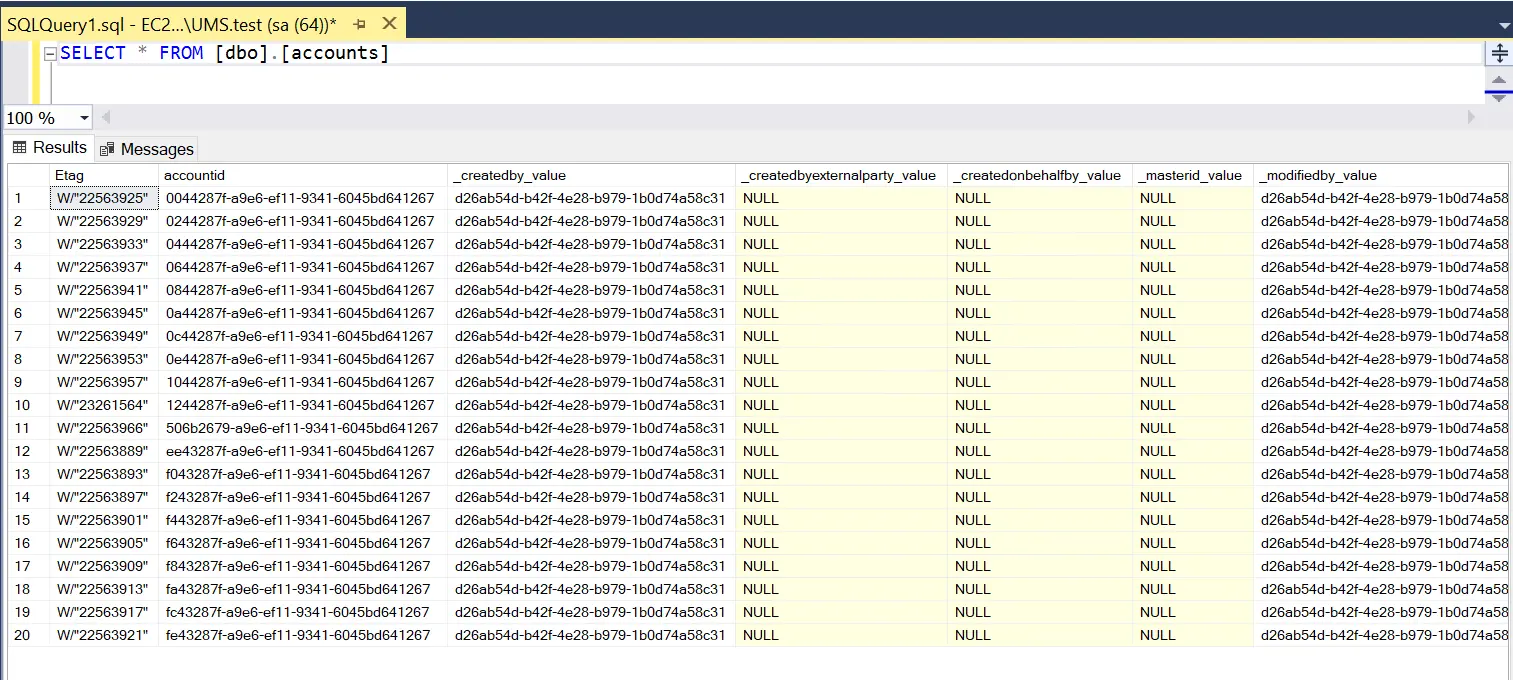Click accountid f843287f-a9e6-ef11-9341-6045bd641267
The image size is (1513, 680).
click(x=303, y=566)
